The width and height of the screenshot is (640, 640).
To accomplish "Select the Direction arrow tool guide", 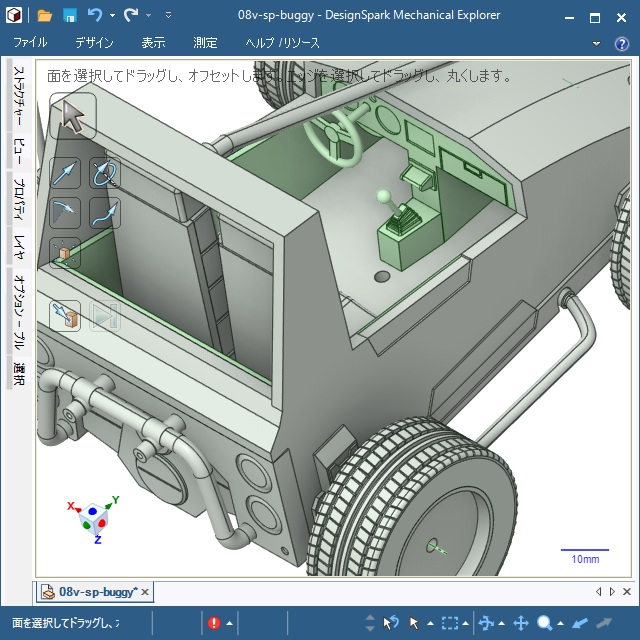I will click(x=65, y=173).
